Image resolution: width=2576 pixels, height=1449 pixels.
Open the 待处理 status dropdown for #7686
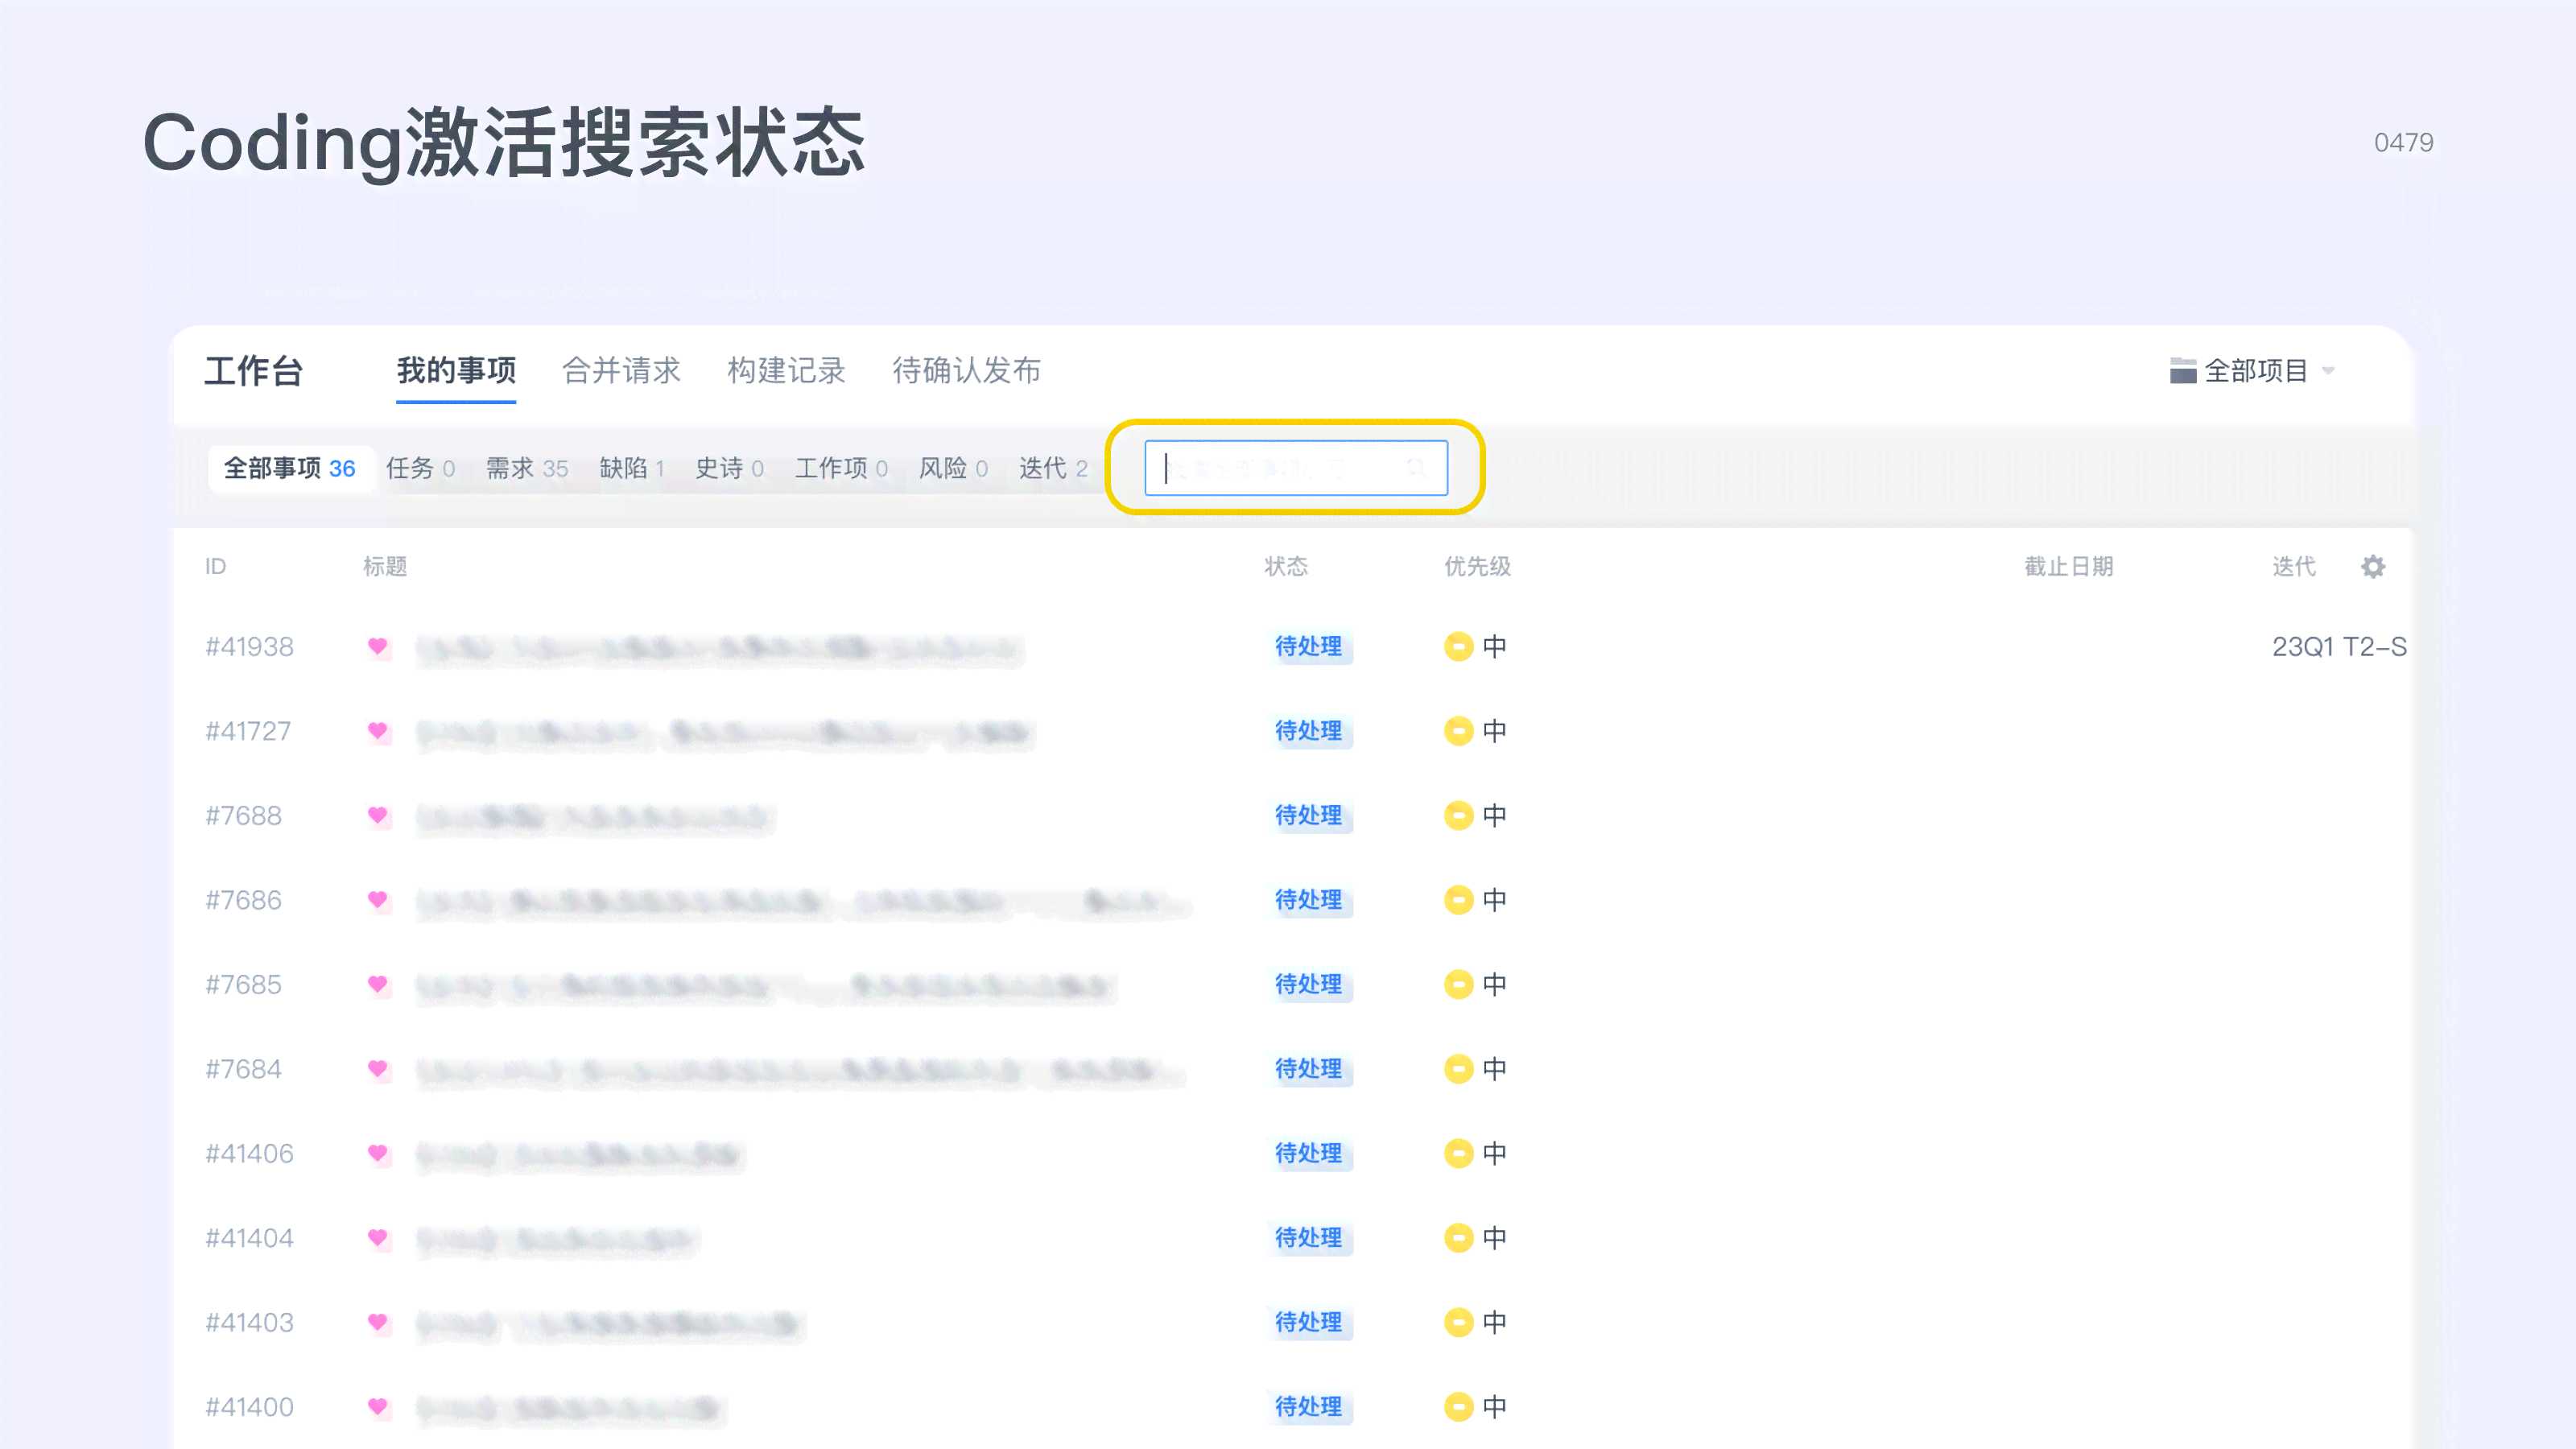[x=1308, y=900]
